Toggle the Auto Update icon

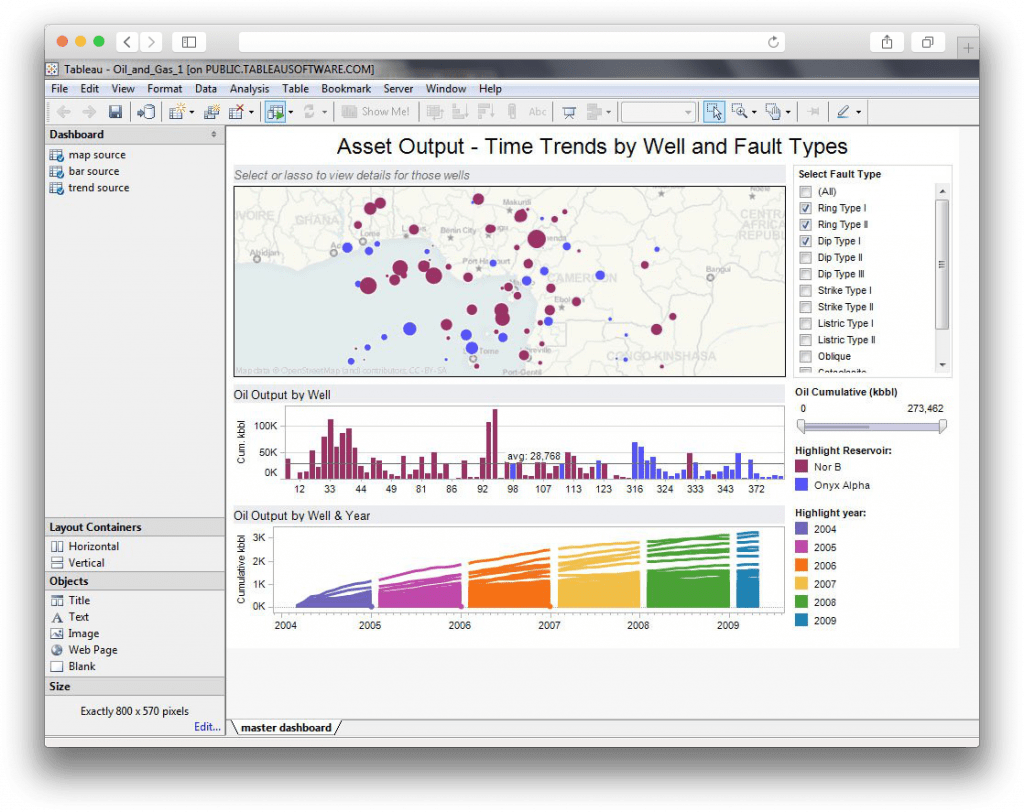tap(274, 112)
